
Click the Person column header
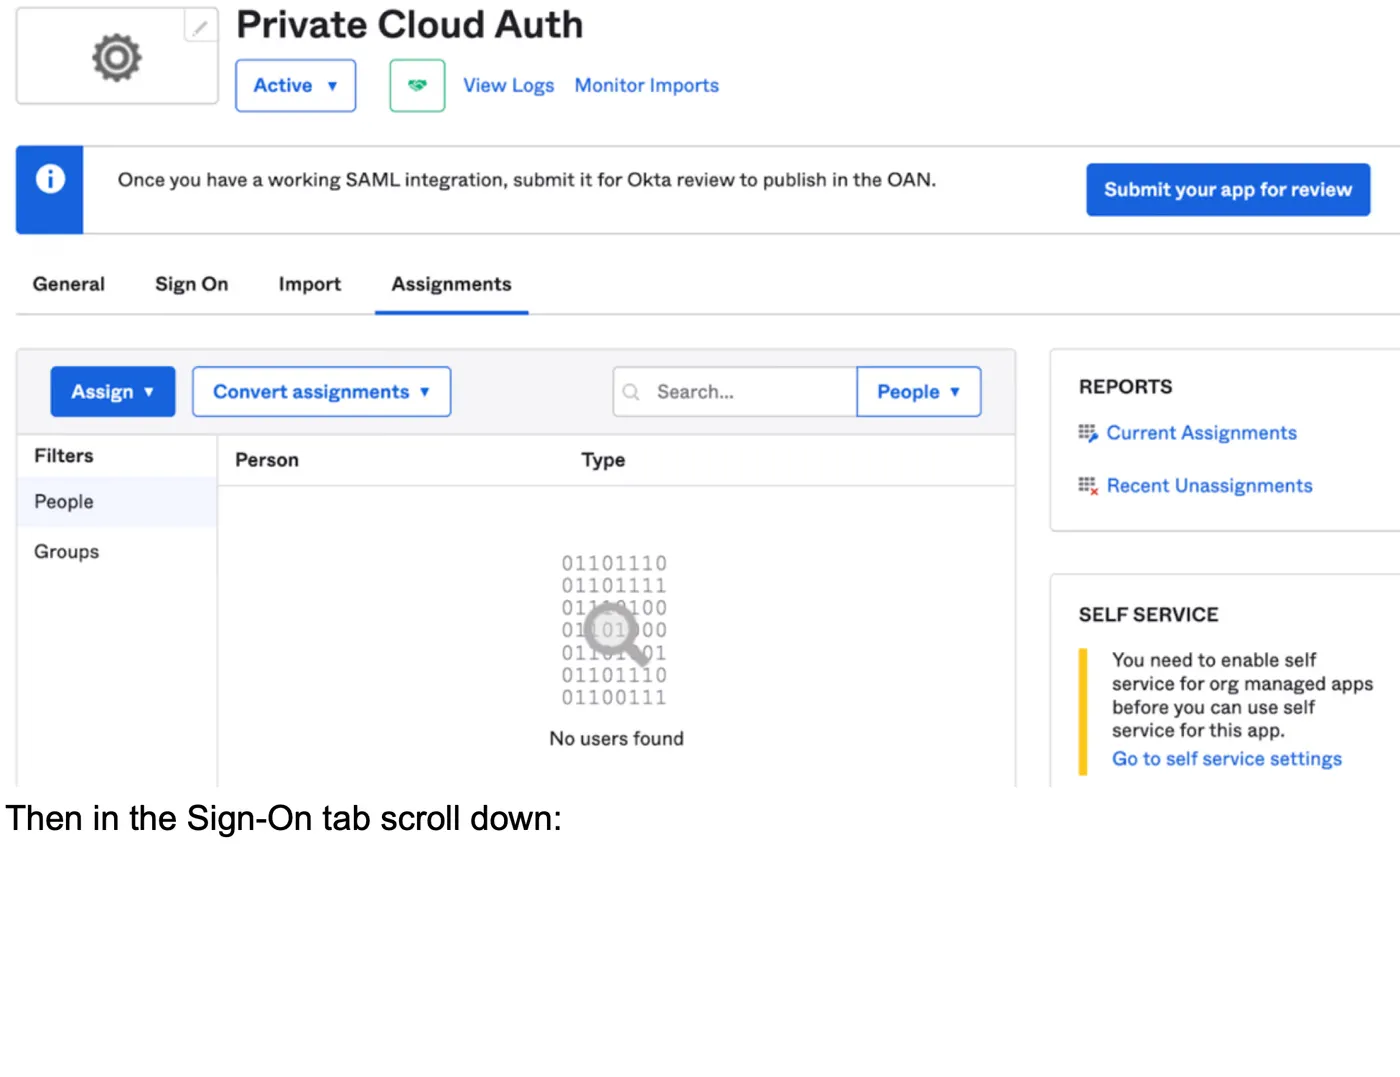click(x=267, y=460)
